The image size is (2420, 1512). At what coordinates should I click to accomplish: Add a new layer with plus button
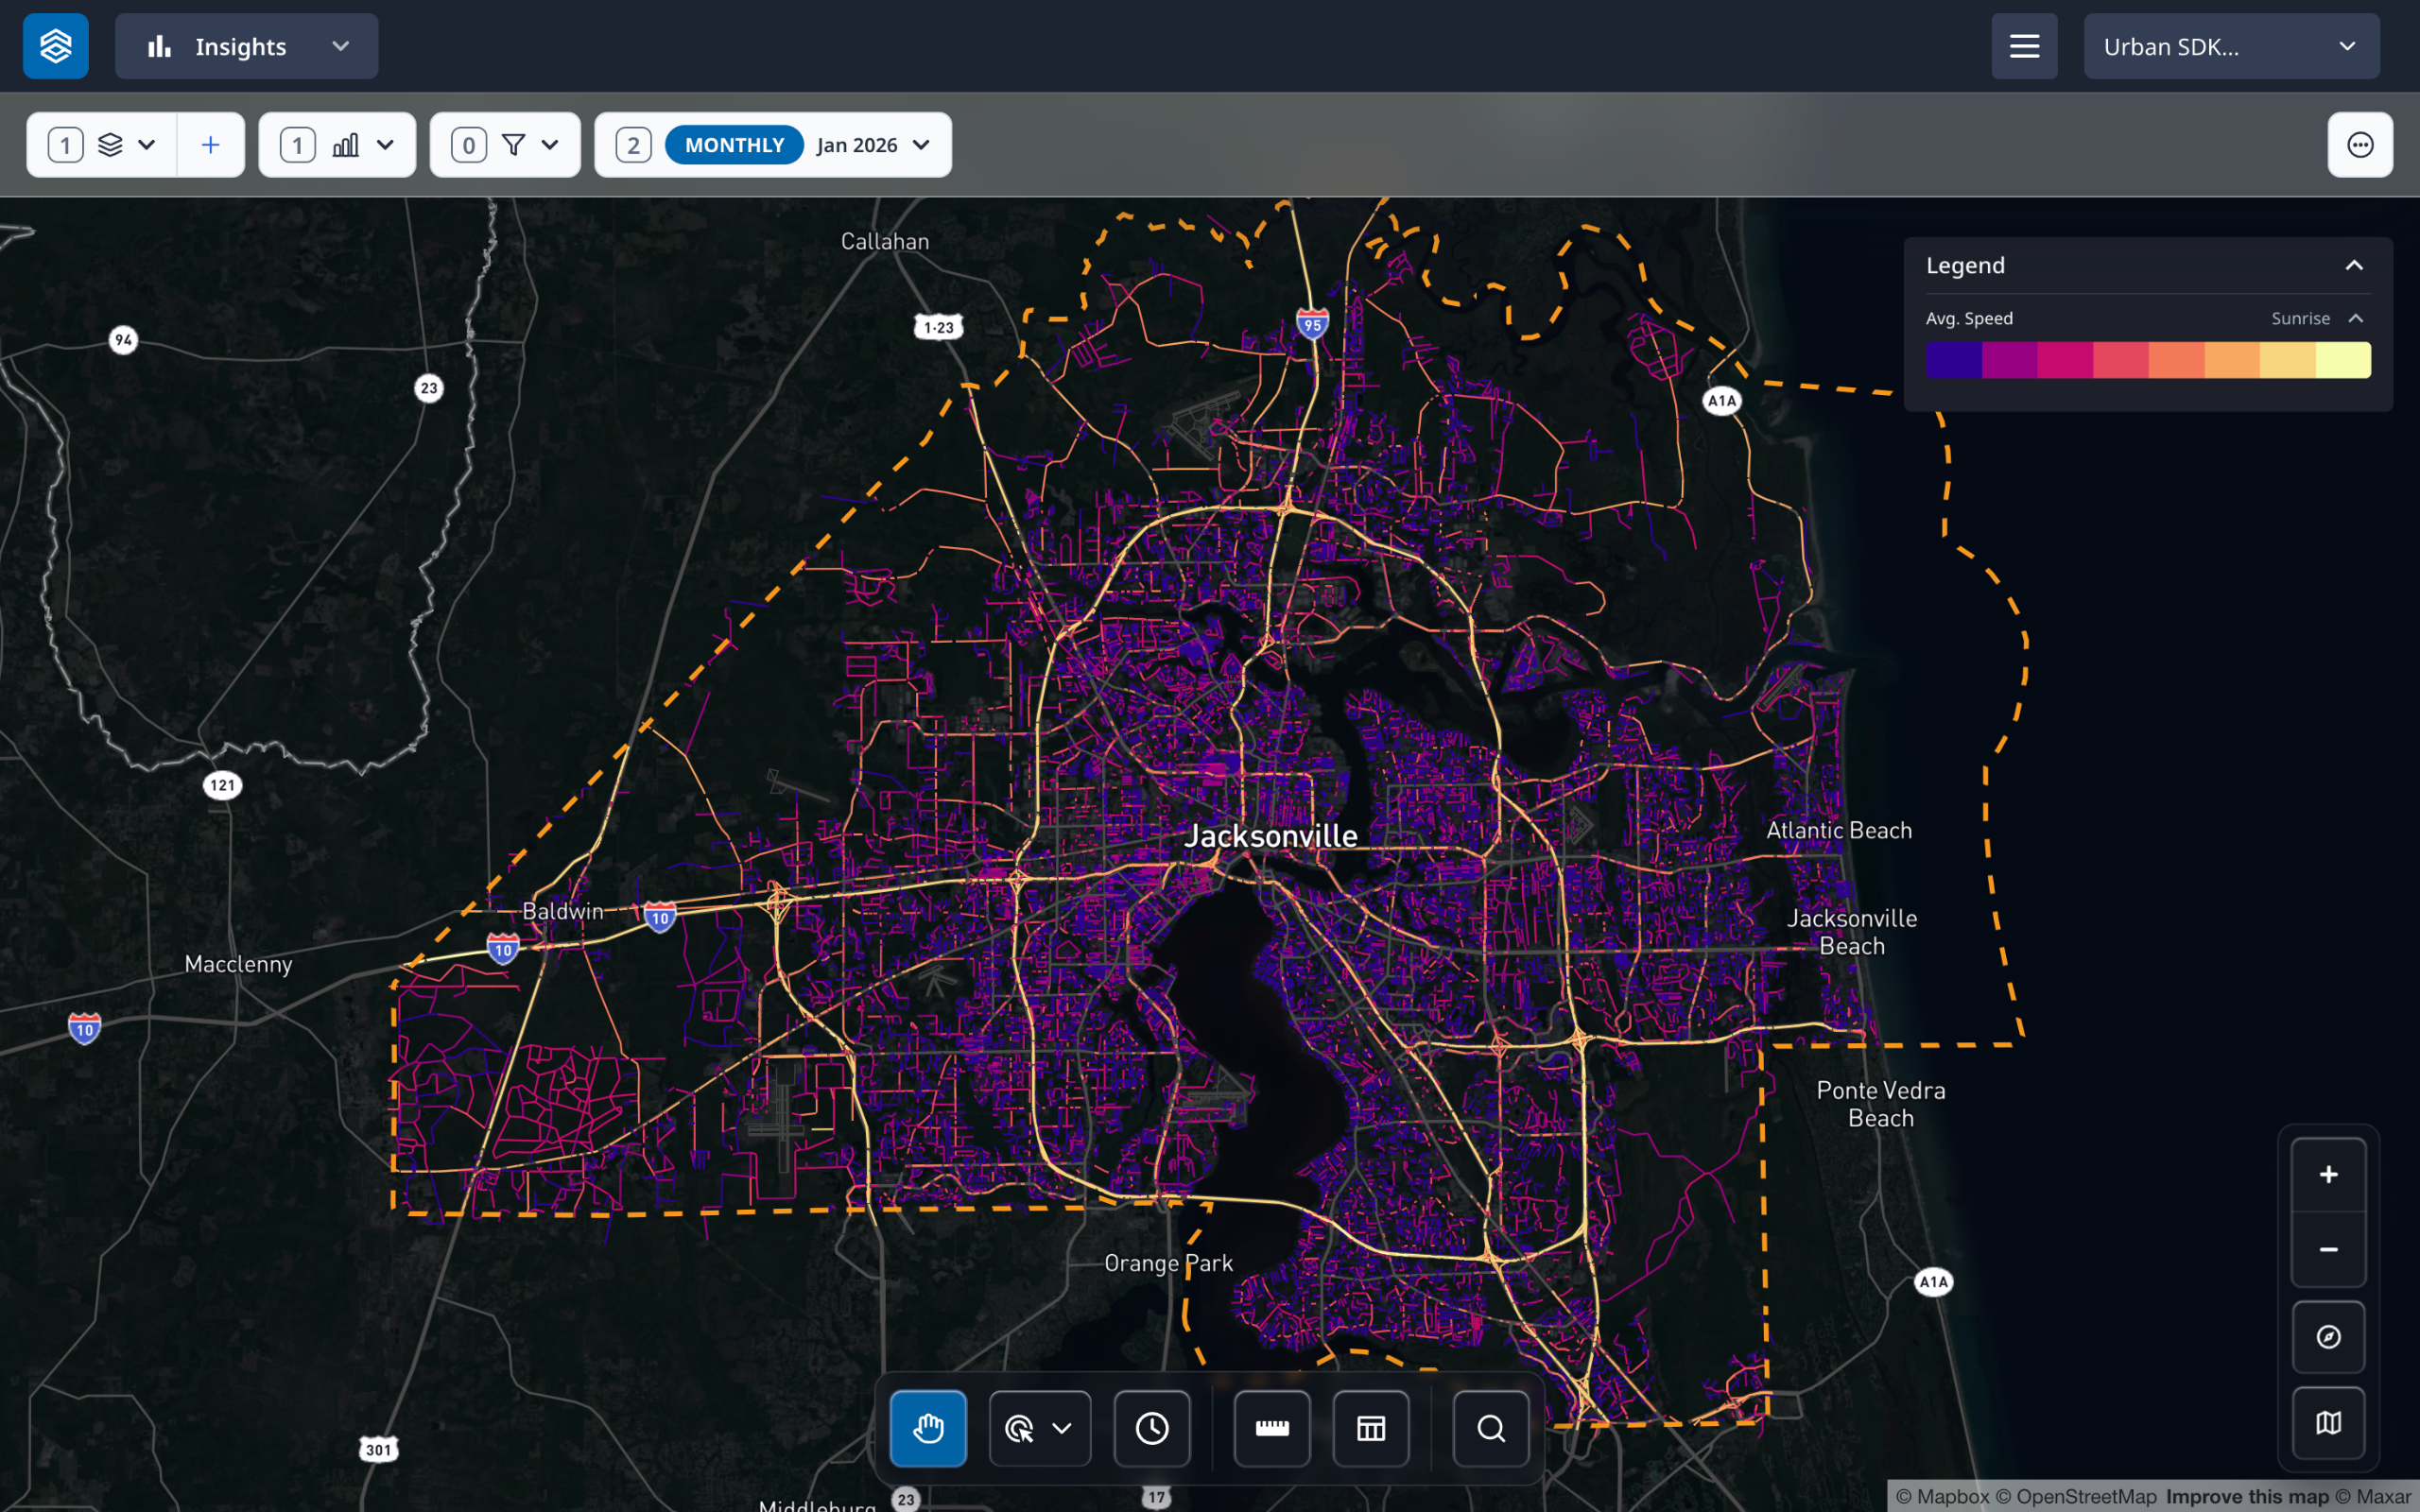pyautogui.click(x=210, y=145)
